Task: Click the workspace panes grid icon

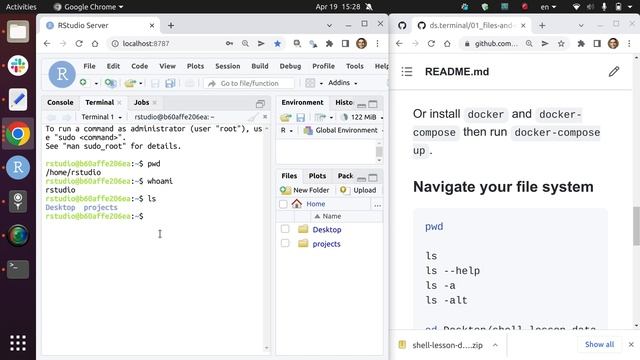Action: pyautogui.click(x=310, y=83)
